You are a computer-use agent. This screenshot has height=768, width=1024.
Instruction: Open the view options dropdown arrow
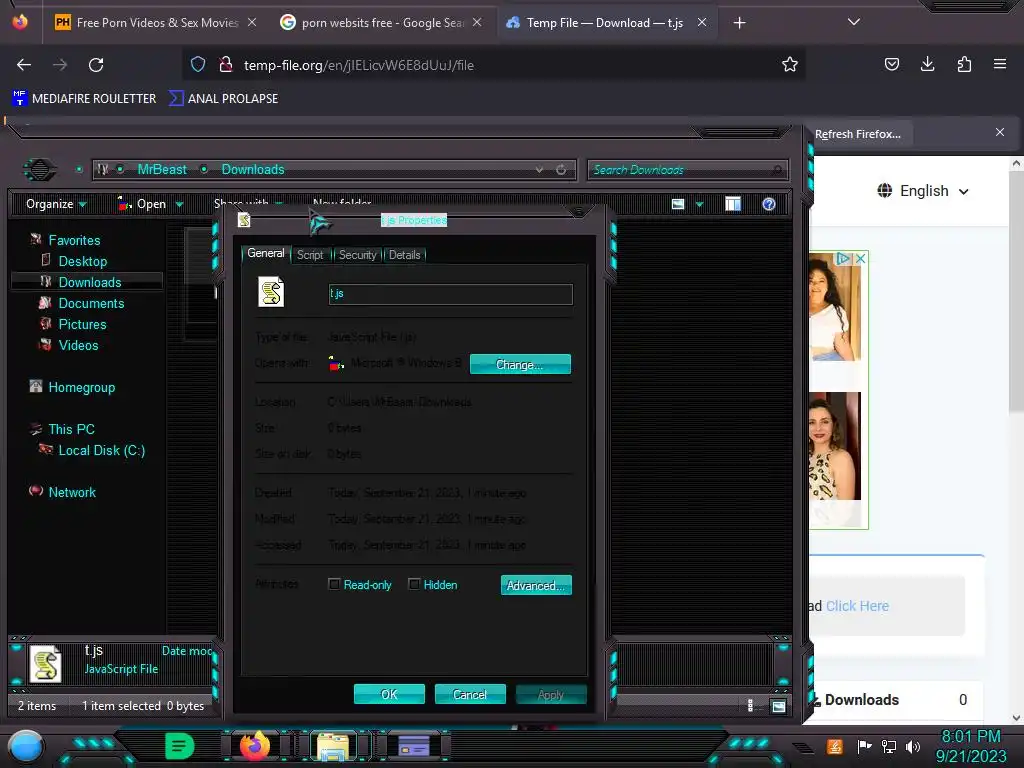[x=699, y=204]
